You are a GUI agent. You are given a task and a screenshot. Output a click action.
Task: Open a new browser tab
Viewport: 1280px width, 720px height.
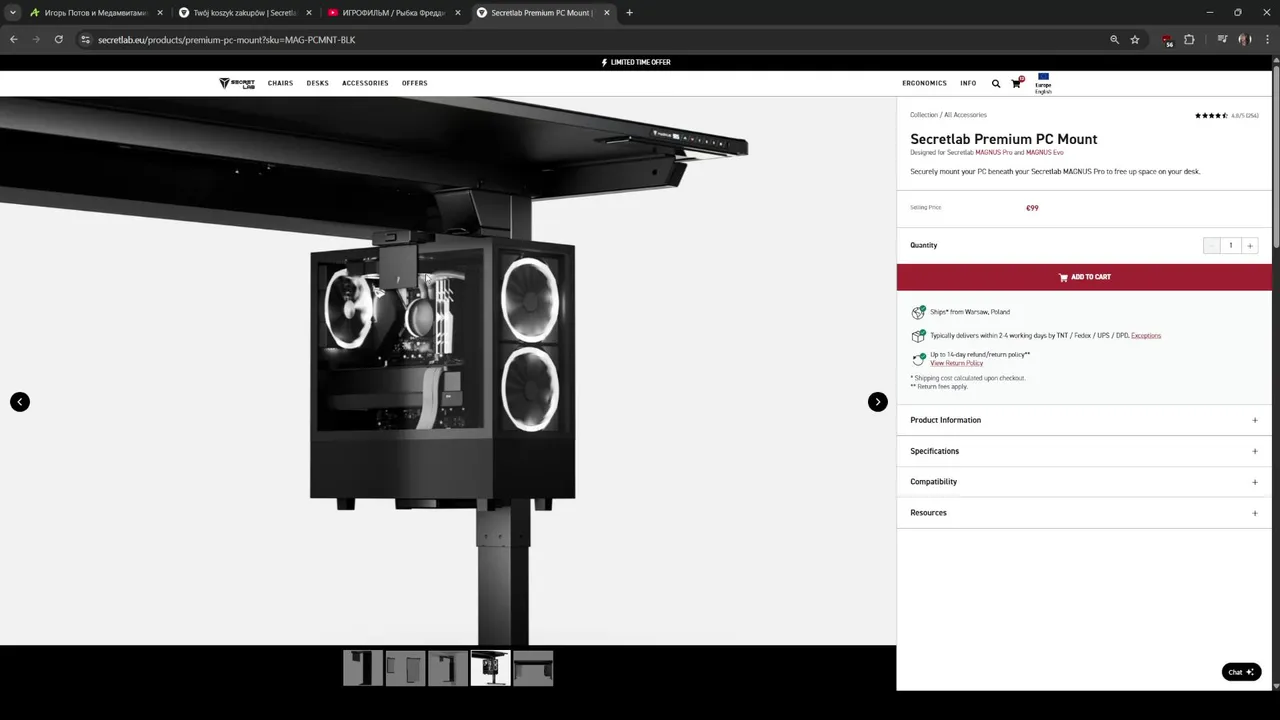click(629, 13)
